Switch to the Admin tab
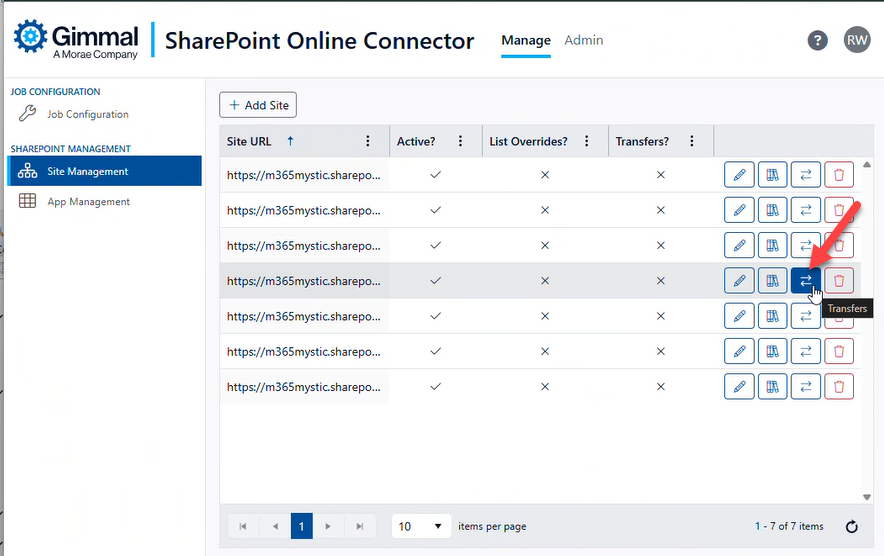Screen dimensions: 884x556 point(583,40)
